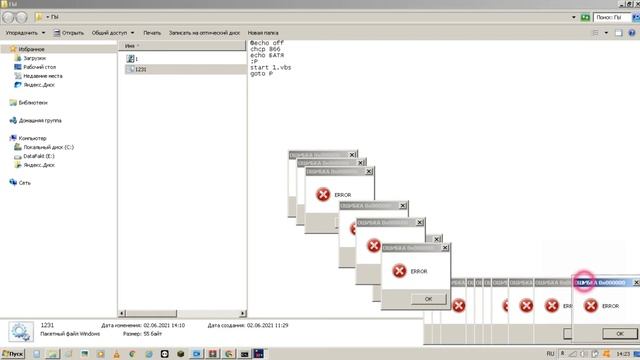This screenshot has height=360, width=640.
Task: Click the black round-face icon in taskbar
Action: [x=164, y=354]
